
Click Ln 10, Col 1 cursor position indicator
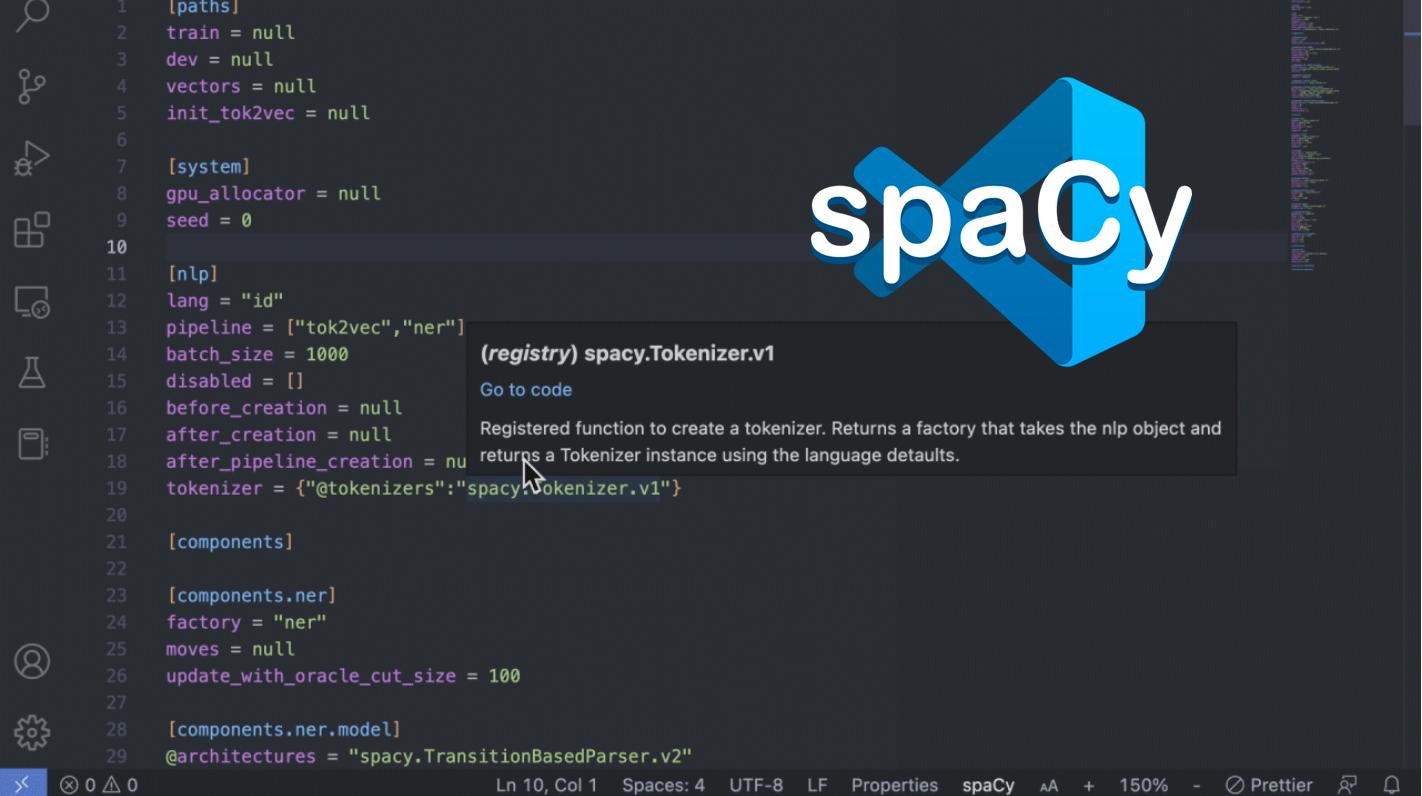(x=547, y=785)
